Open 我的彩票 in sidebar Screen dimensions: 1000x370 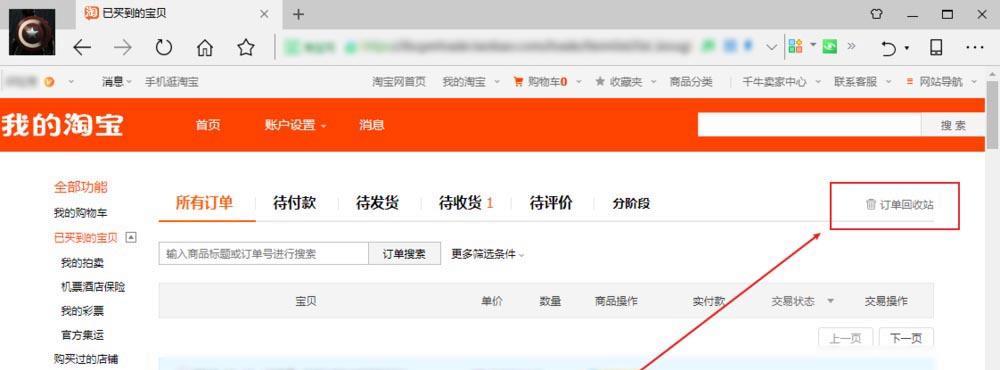82,311
